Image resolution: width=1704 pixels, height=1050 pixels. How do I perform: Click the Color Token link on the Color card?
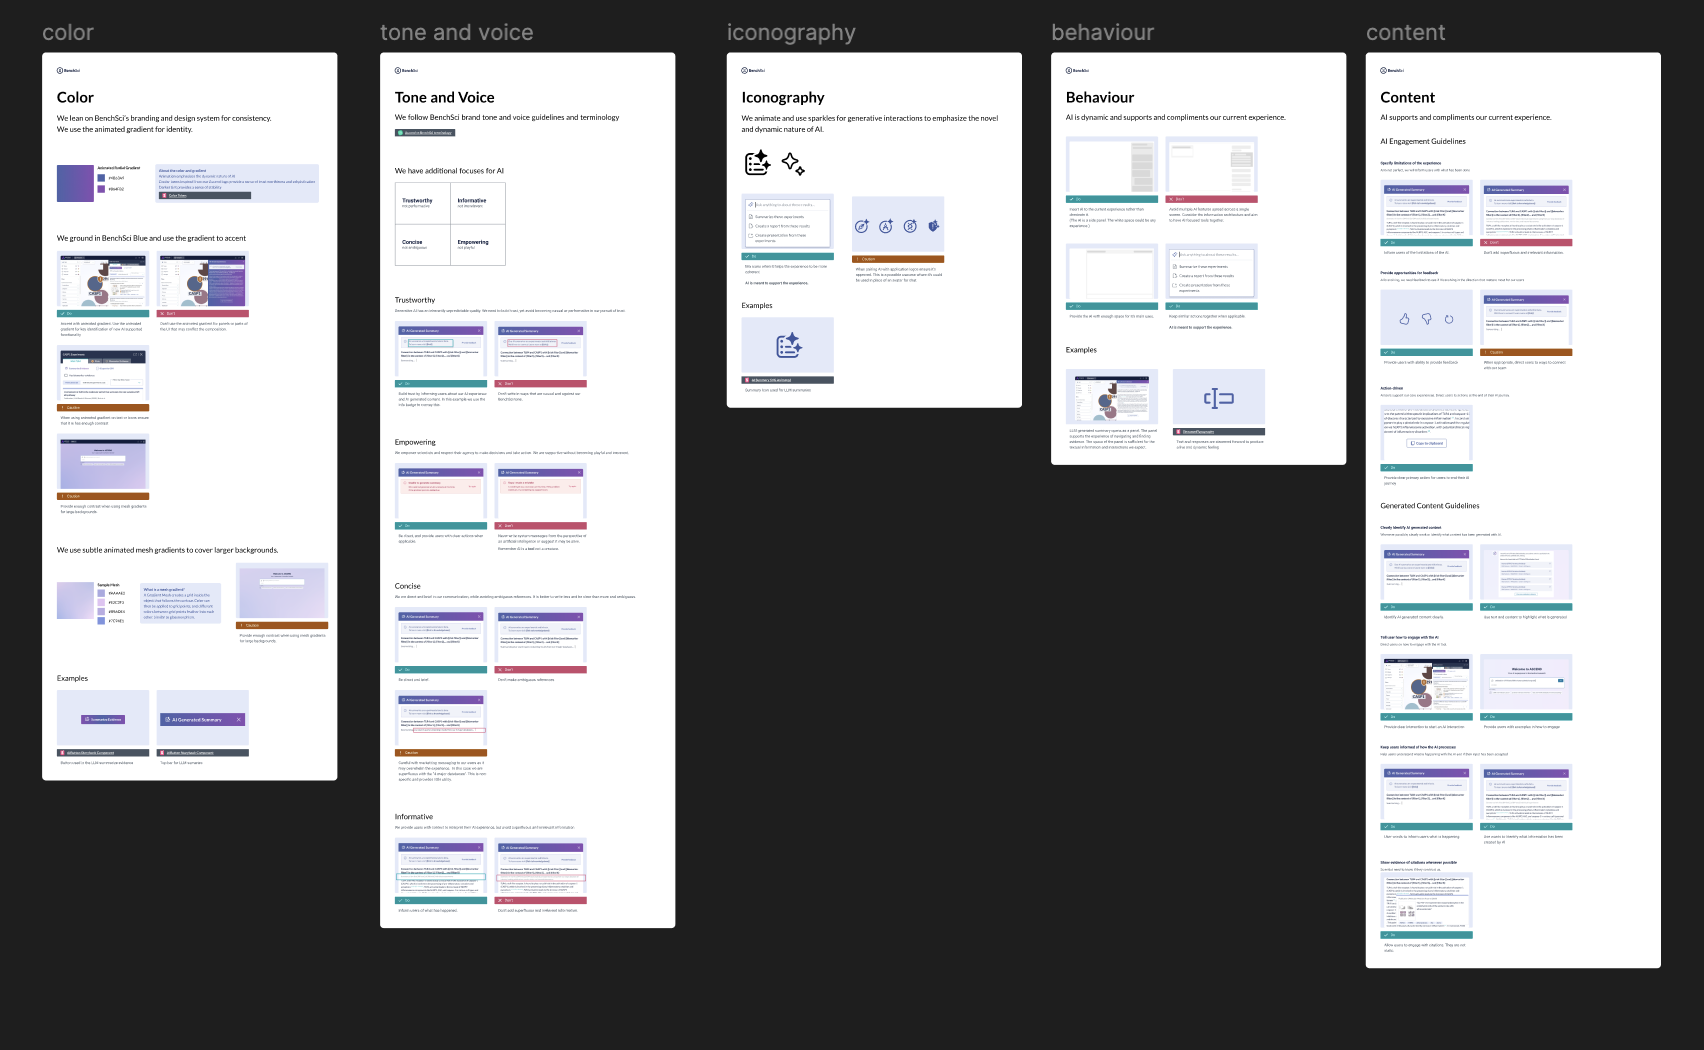coord(177,194)
